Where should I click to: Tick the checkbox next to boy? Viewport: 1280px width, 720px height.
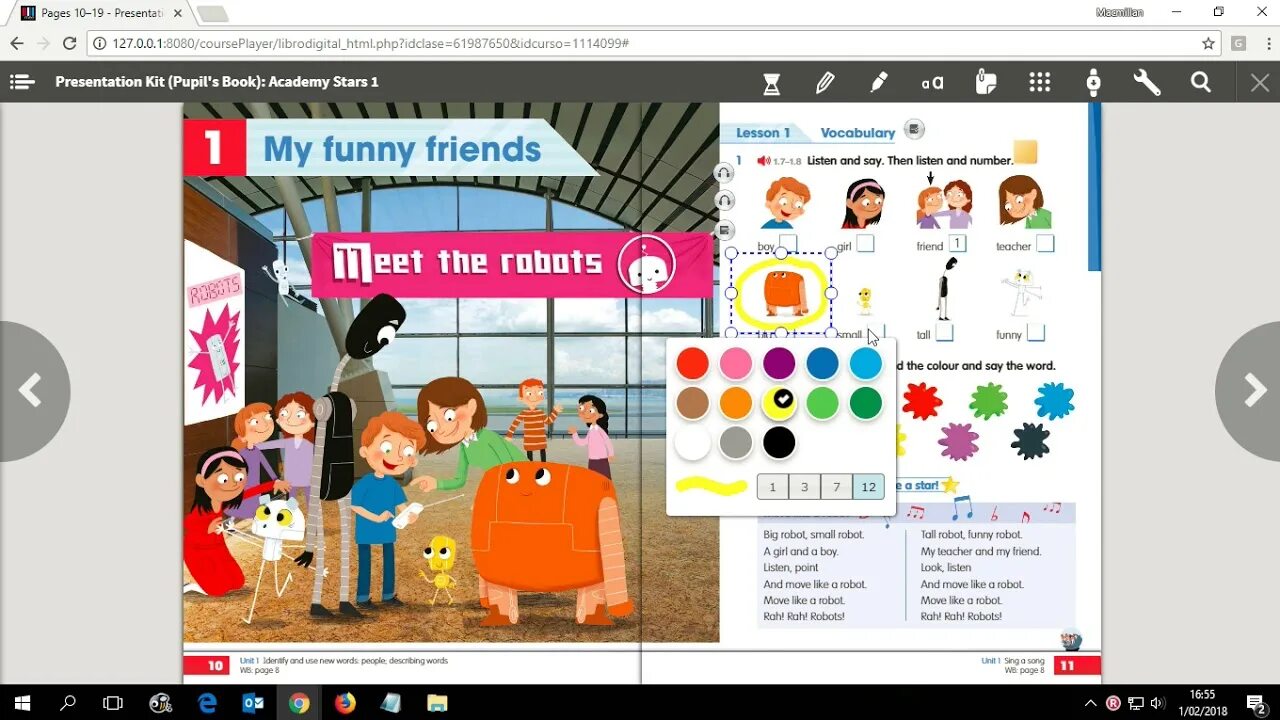pyautogui.click(x=788, y=243)
